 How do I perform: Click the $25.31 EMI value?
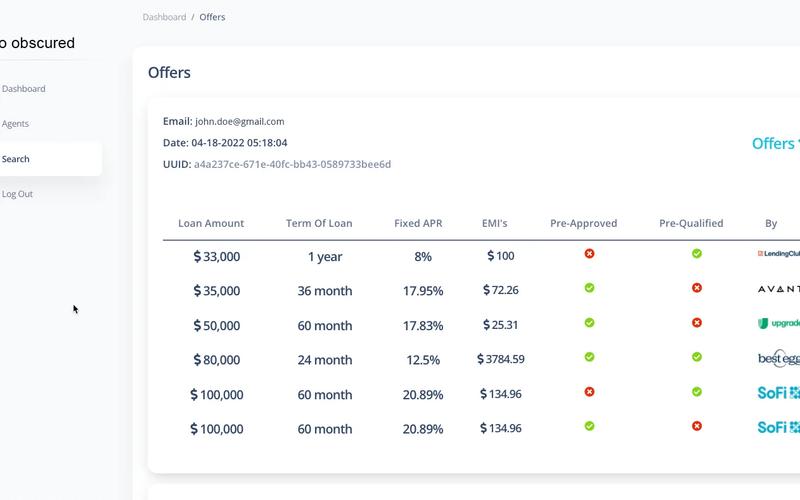tap(501, 325)
